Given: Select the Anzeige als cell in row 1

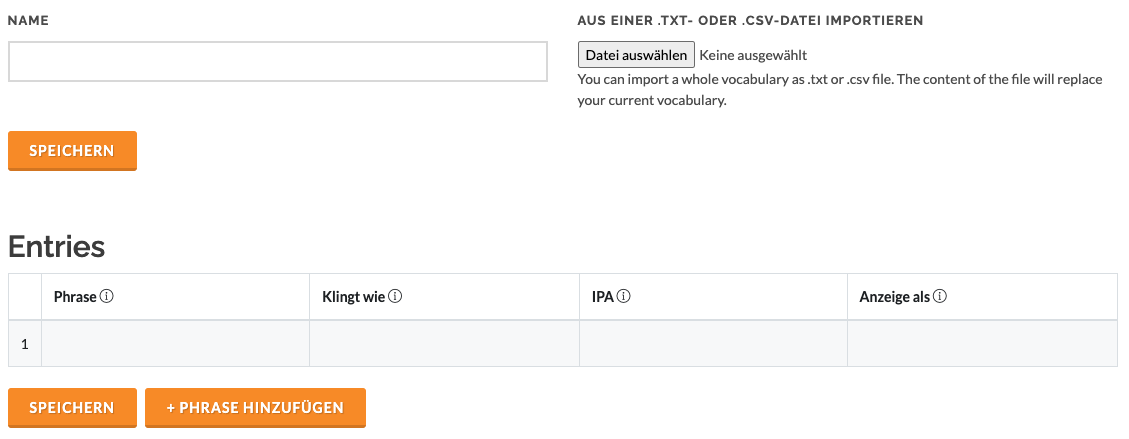Looking at the screenshot, I should point(983,344).
